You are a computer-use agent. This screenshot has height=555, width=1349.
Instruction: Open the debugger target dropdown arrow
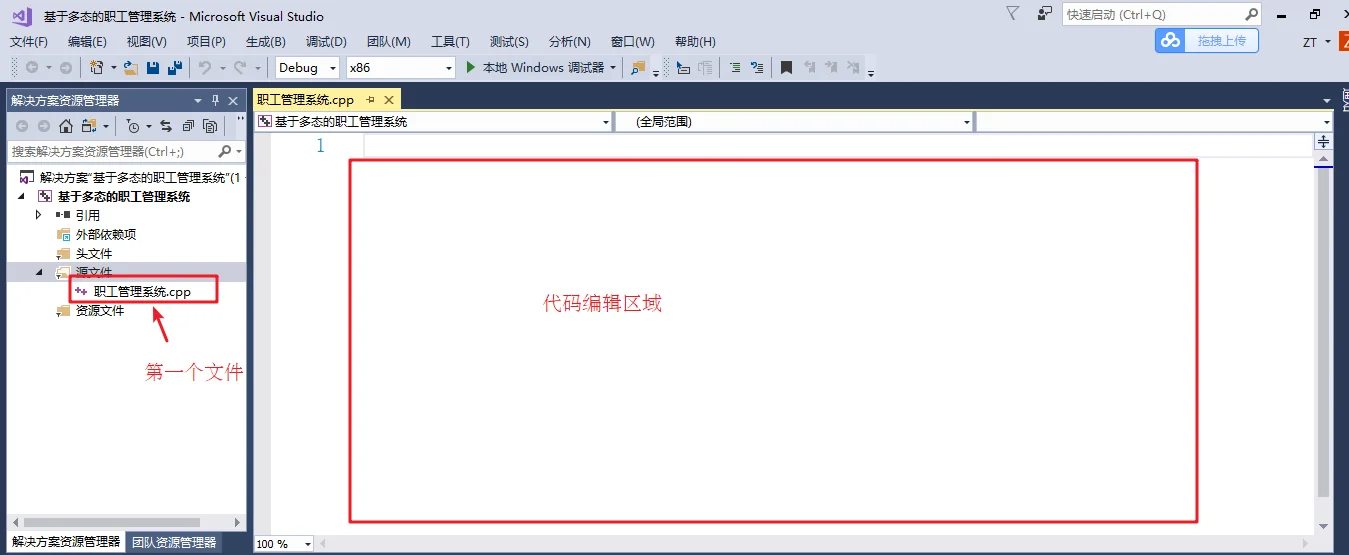[x=613, y=68]
